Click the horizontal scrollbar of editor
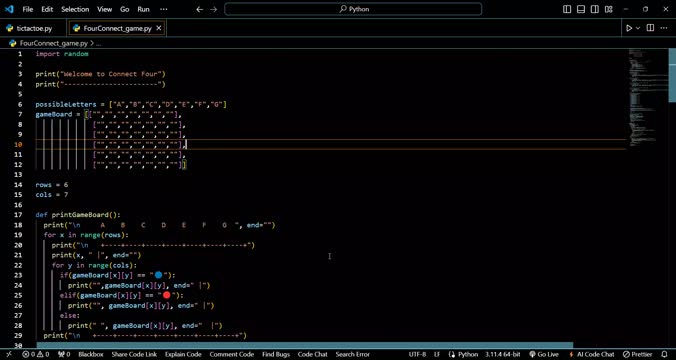 pos(305,345)
